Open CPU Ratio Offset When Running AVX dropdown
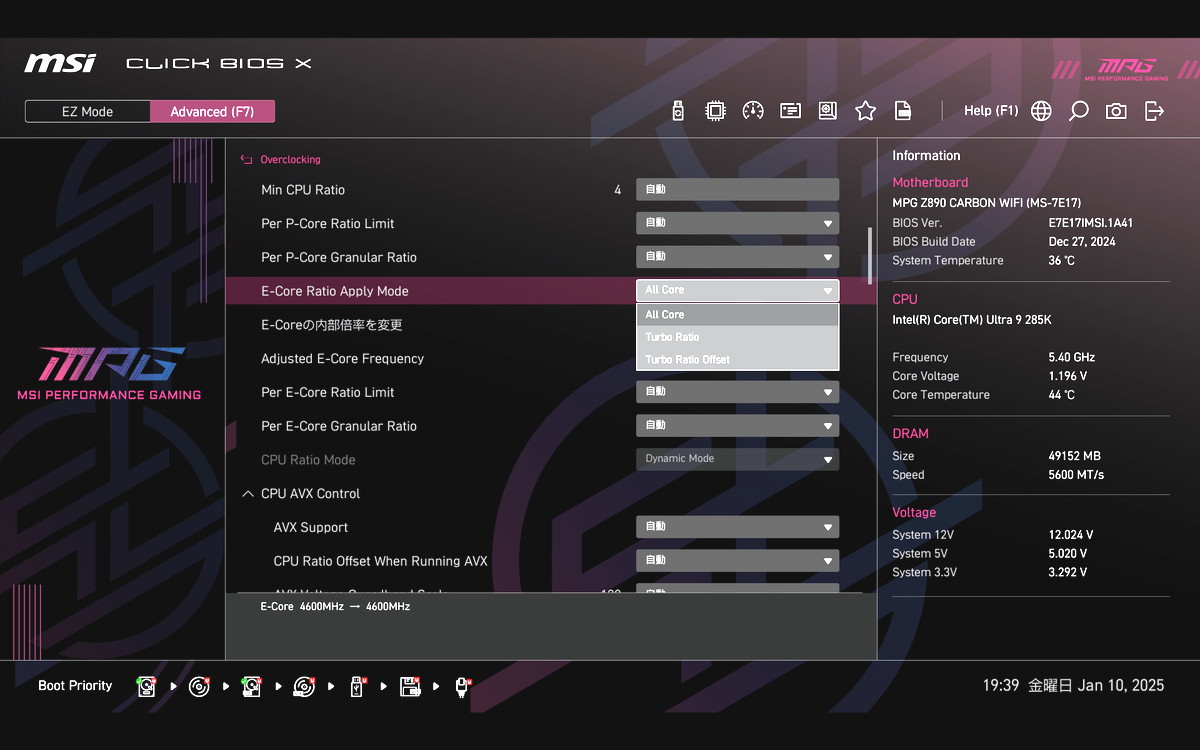Screen dimensions: 1200x750 tap(738, 560)
